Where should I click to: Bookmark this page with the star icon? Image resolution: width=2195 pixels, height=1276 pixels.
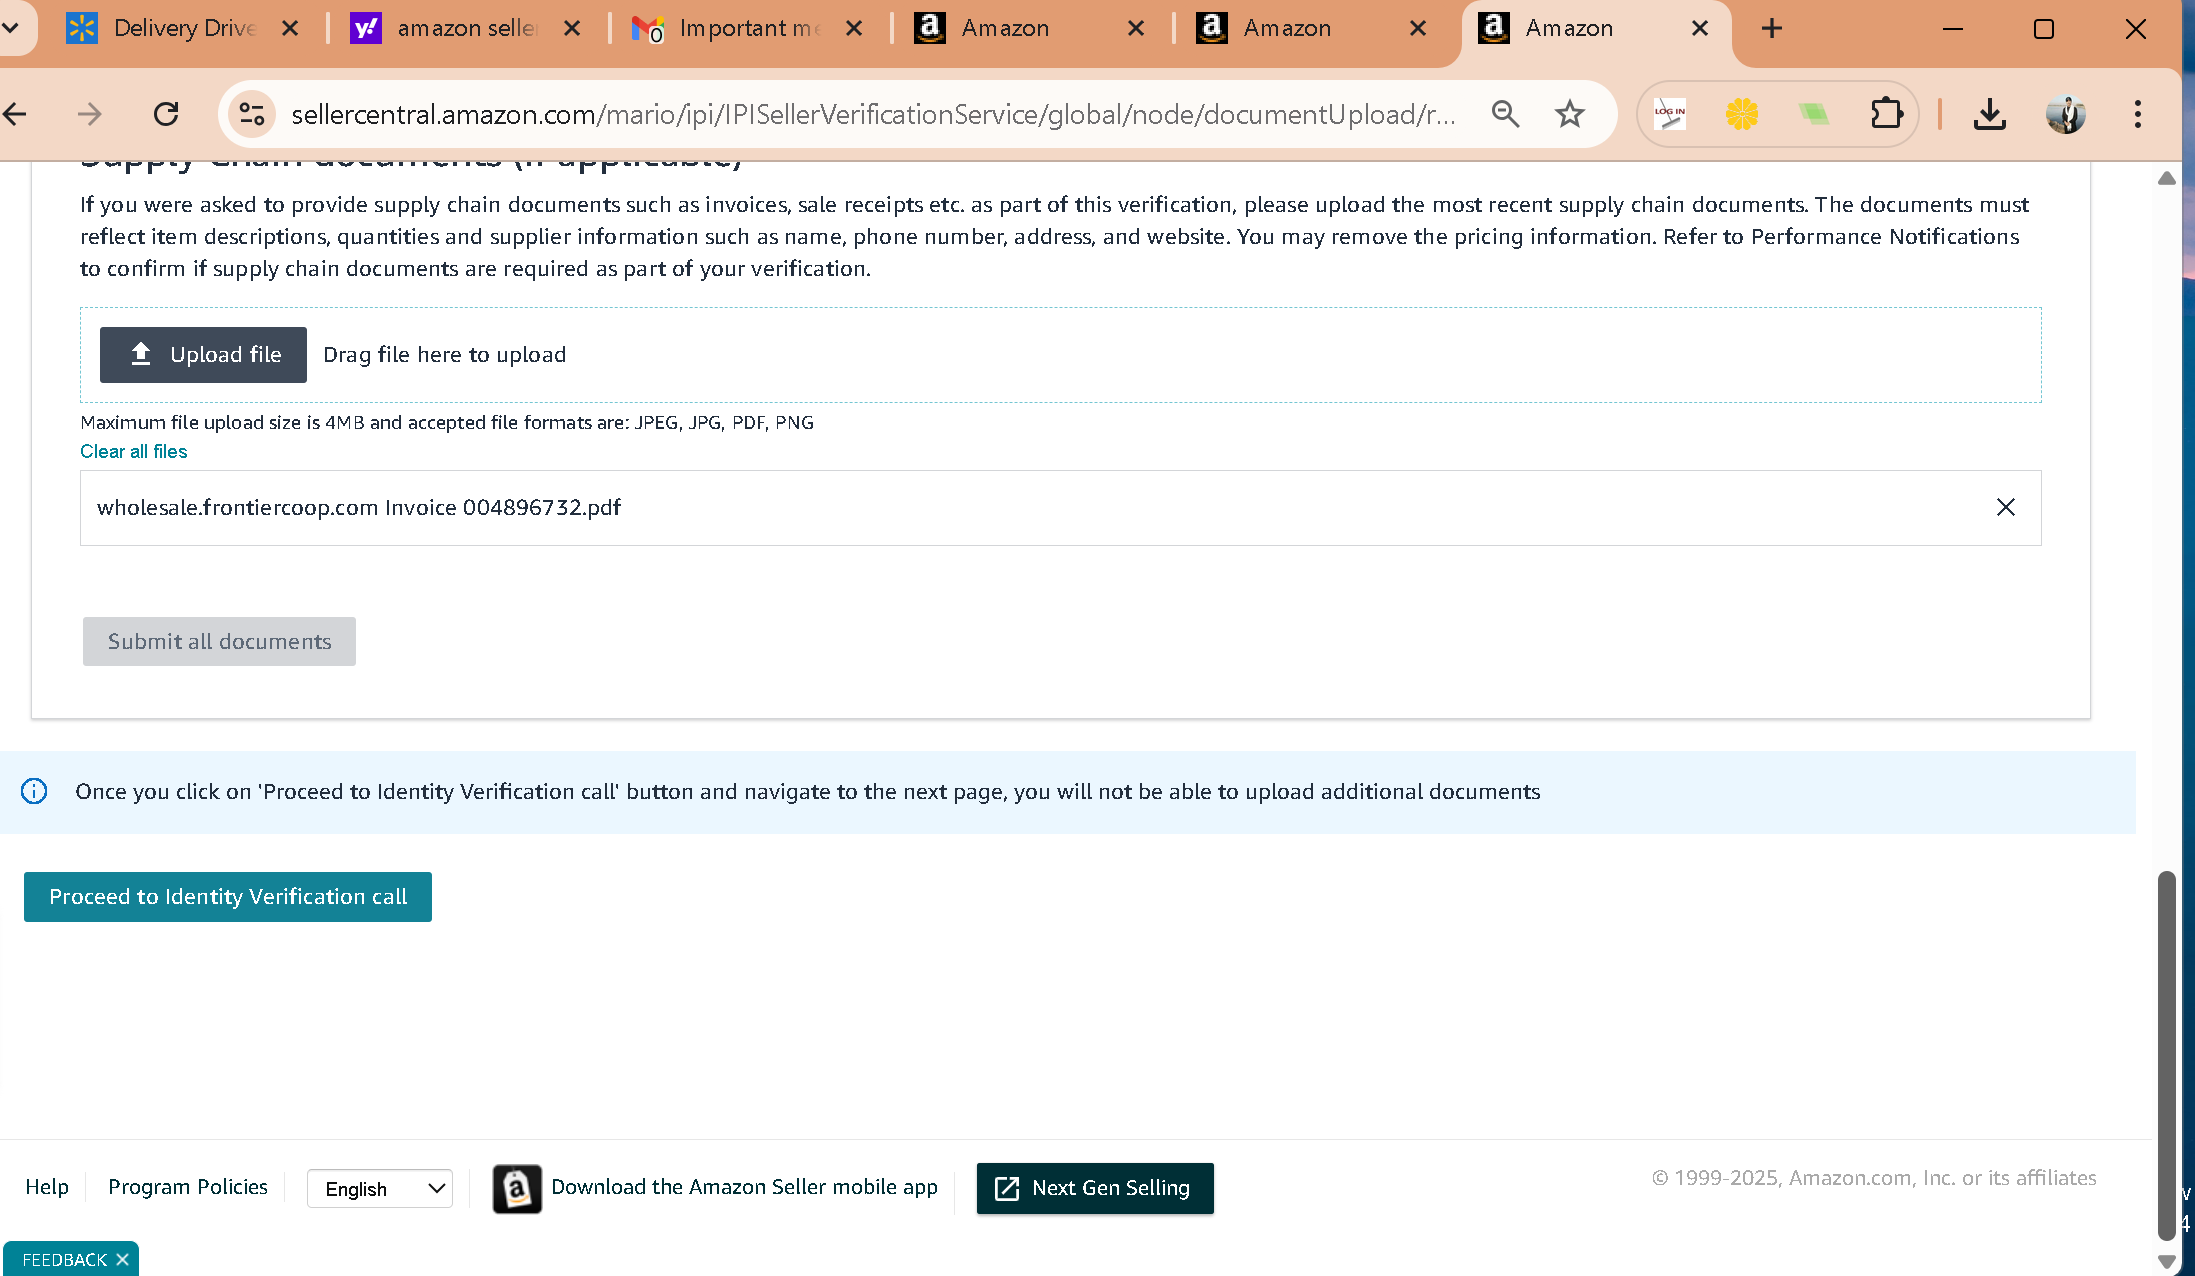click(1570, 114)
